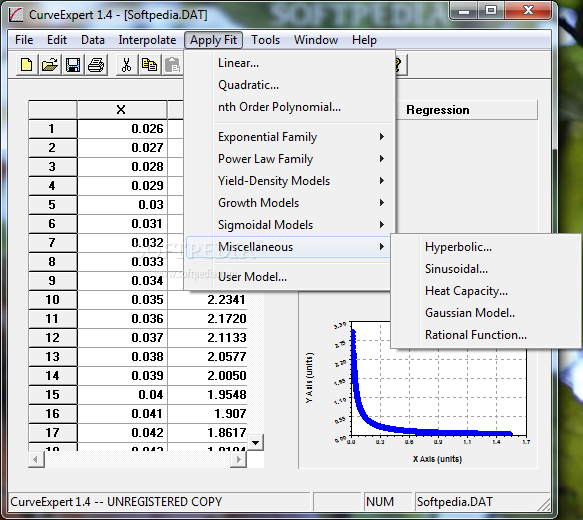
Task: Select row header 1
Action: (52, 129)
